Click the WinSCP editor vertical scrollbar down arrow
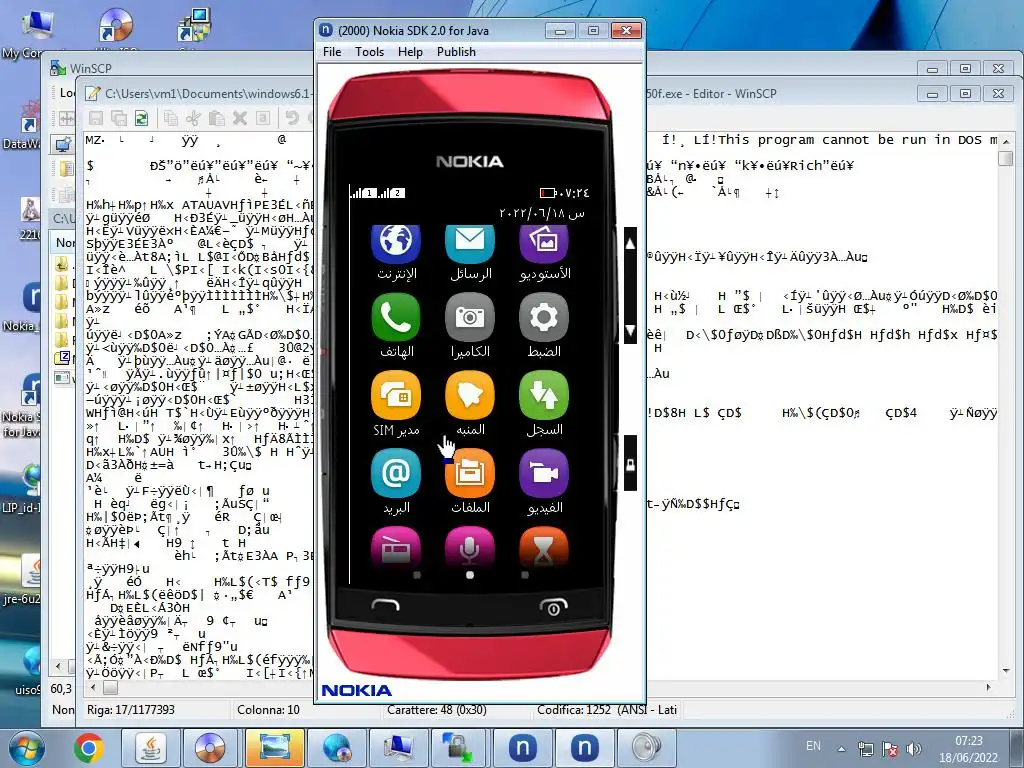 click(x=1006, y=671)
